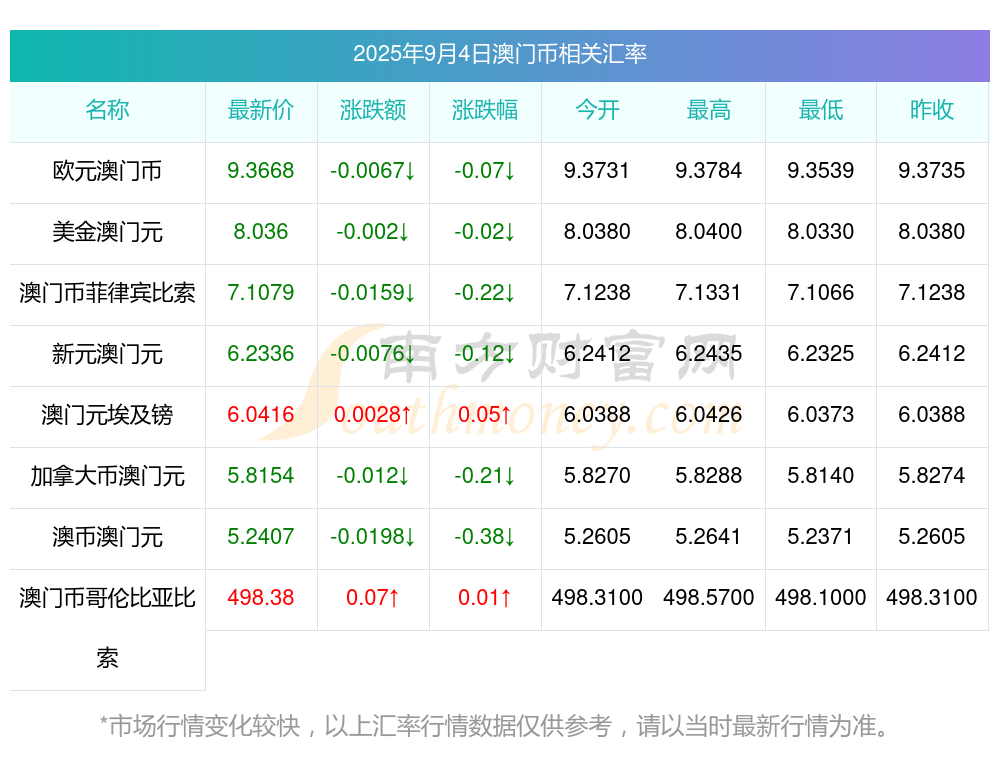This screenshot has width=1000, height=757.
Task: Click change amount -0.002↓
Action: 373,232
